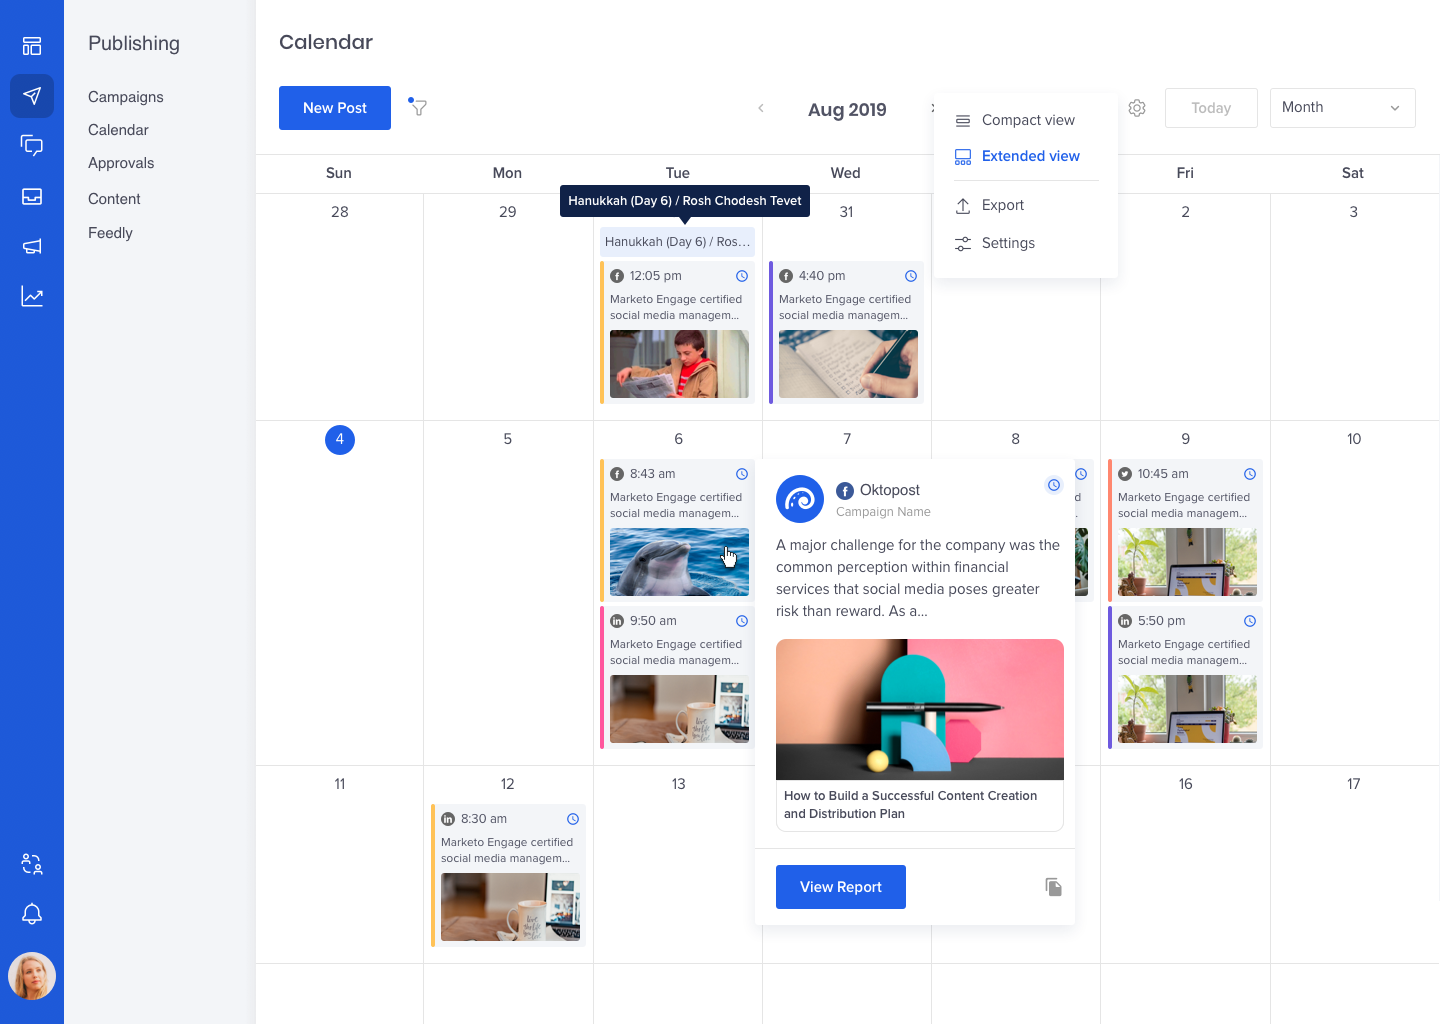Expand the Month view dropdown

(1341, 108)
